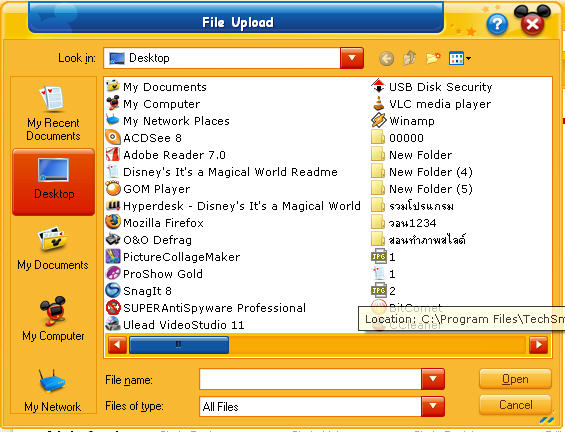Select the SnagIt 8 shortcut

click(x=139, y=291)
